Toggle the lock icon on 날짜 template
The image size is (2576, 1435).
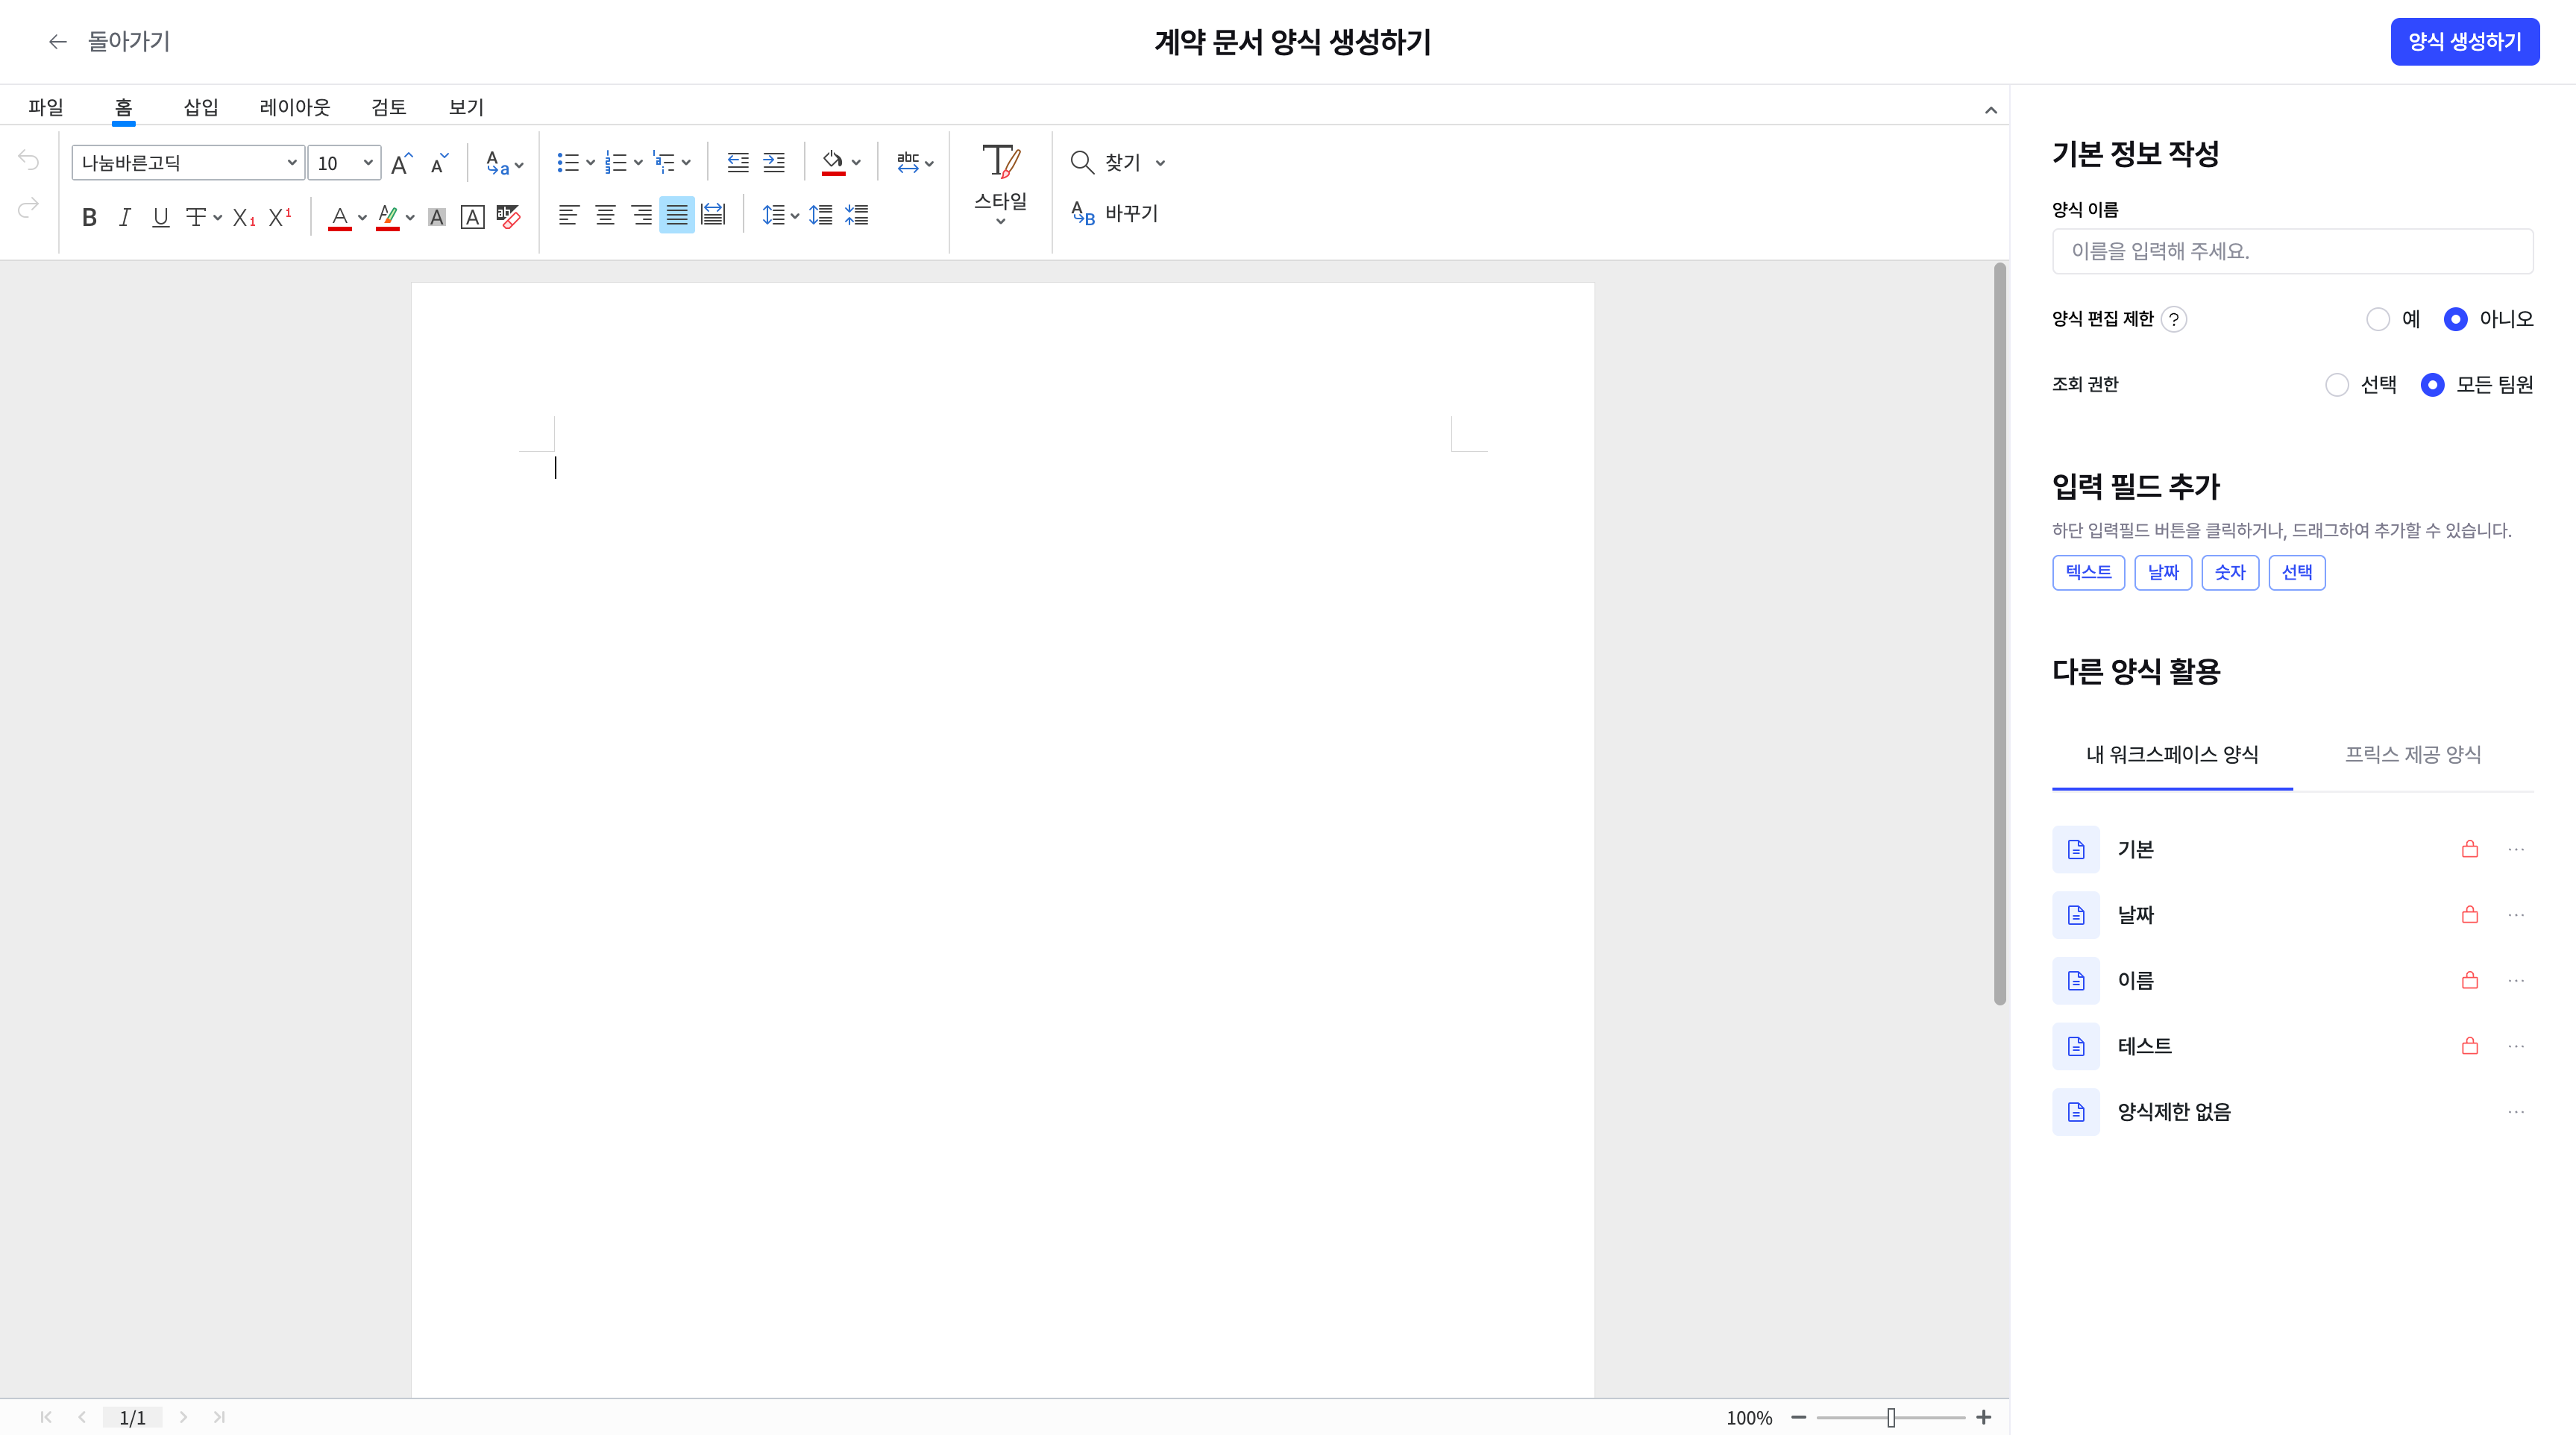(x=2470, y=915)
